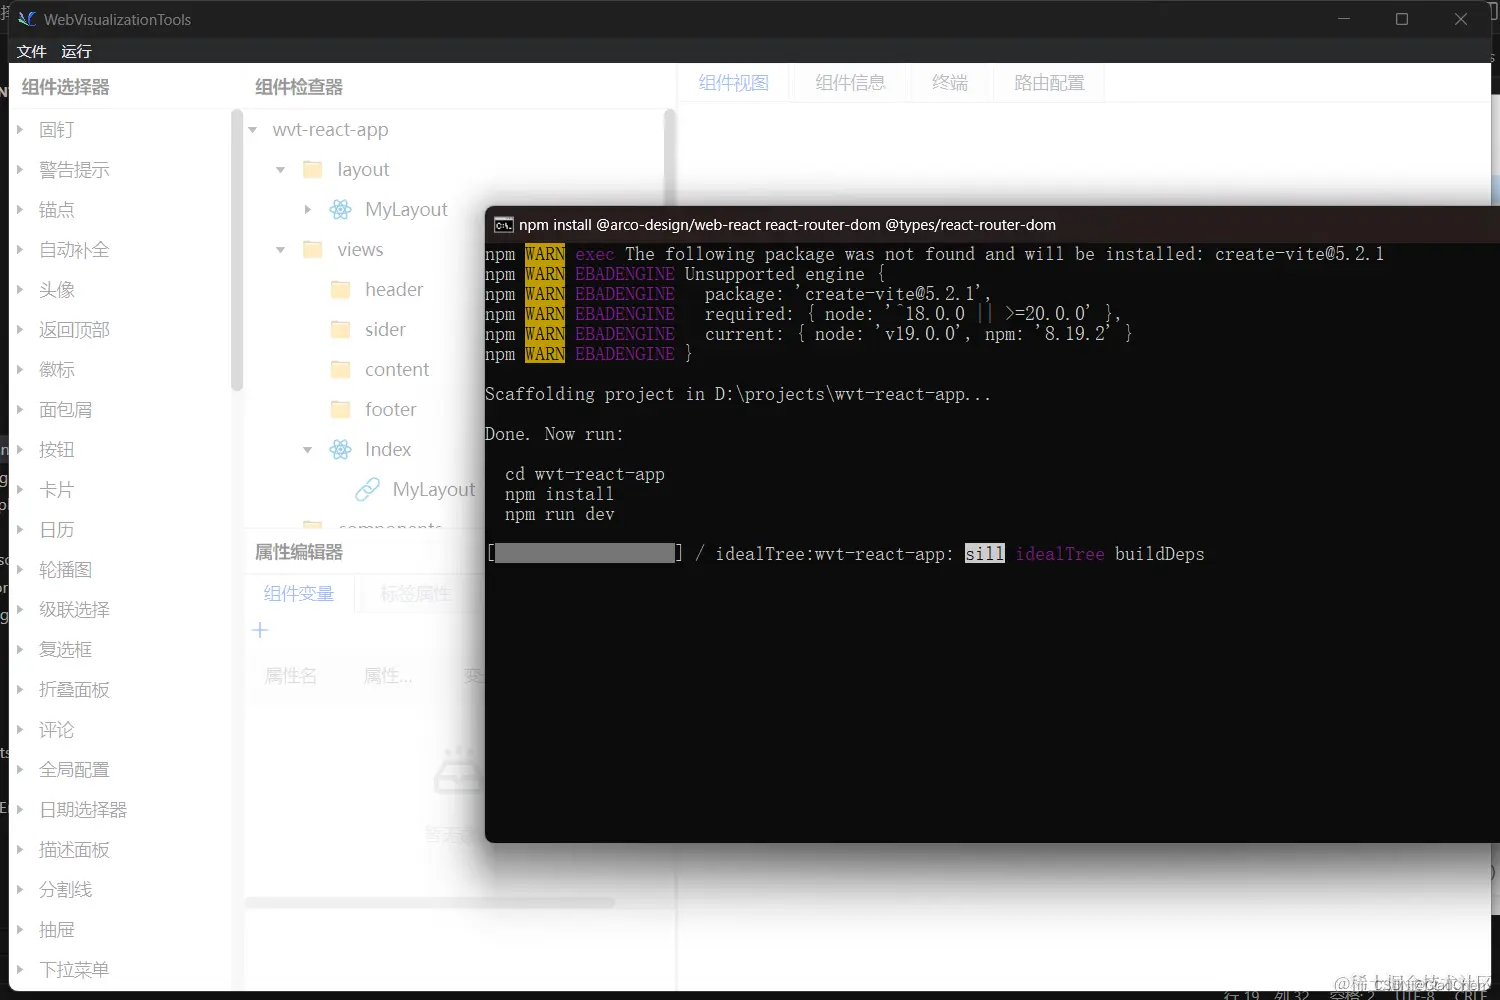Expand the 固钉 component category

19,129
